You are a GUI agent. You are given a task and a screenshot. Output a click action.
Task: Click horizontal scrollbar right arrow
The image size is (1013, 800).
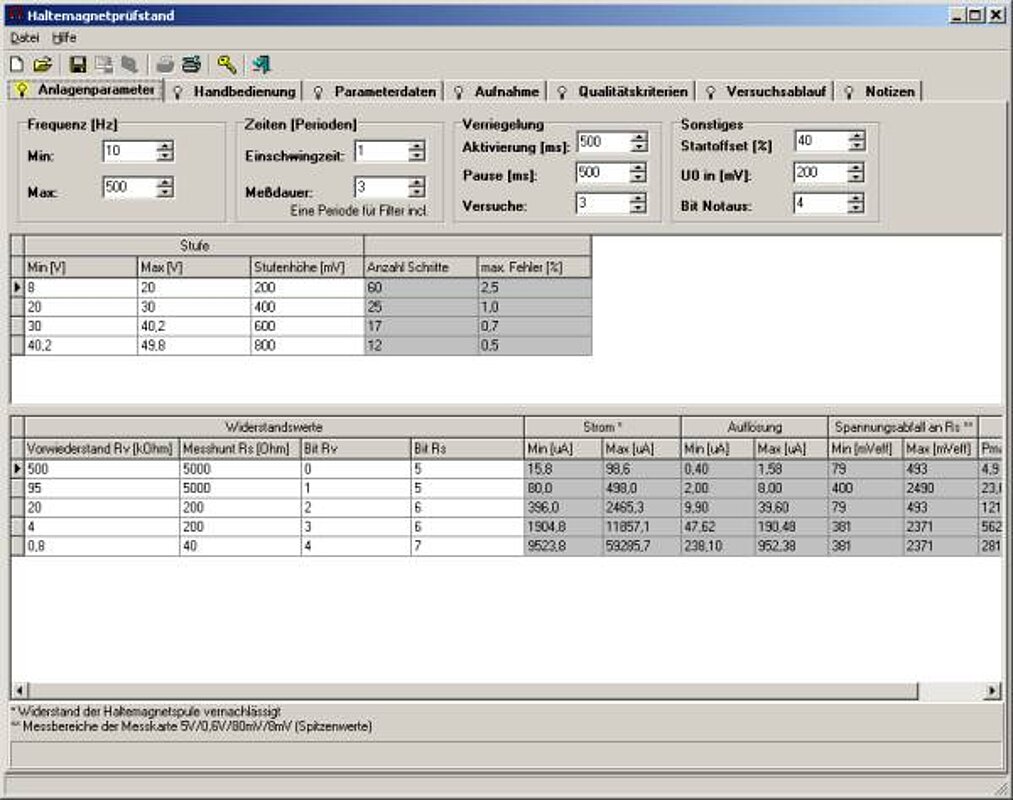click(992, 691)
